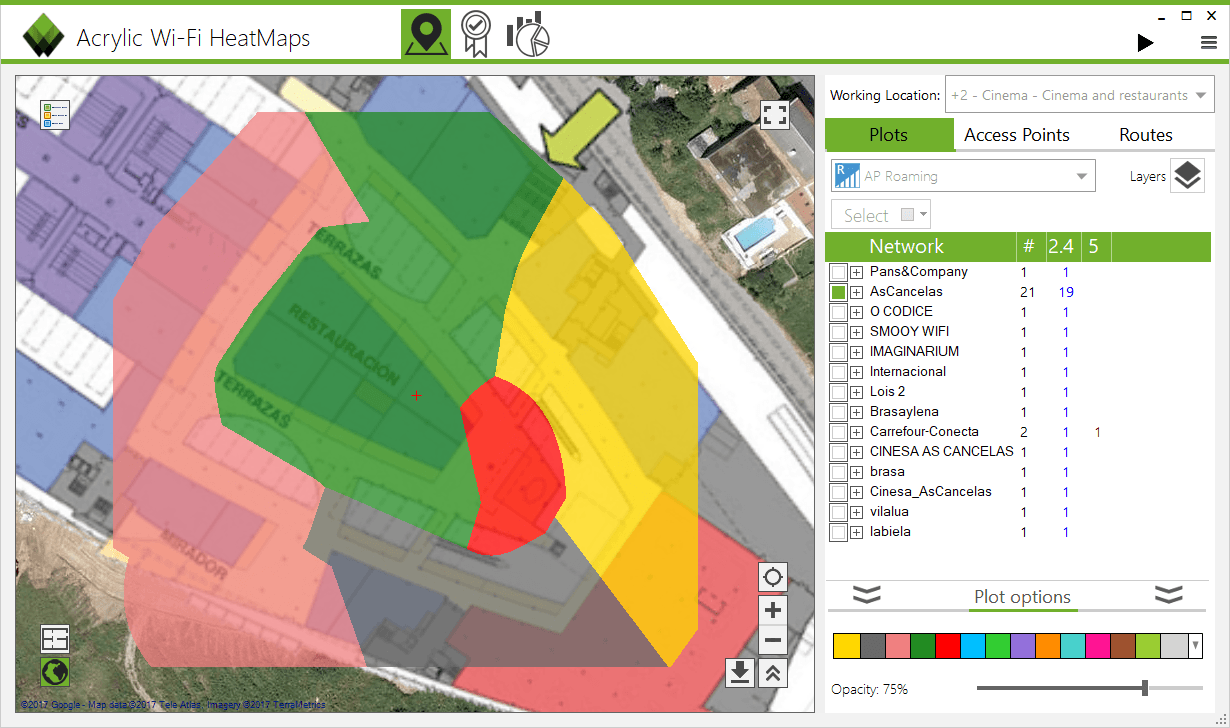1230x728 pixels.
Task: Sort by the # column header
Action: point(1029,246)
